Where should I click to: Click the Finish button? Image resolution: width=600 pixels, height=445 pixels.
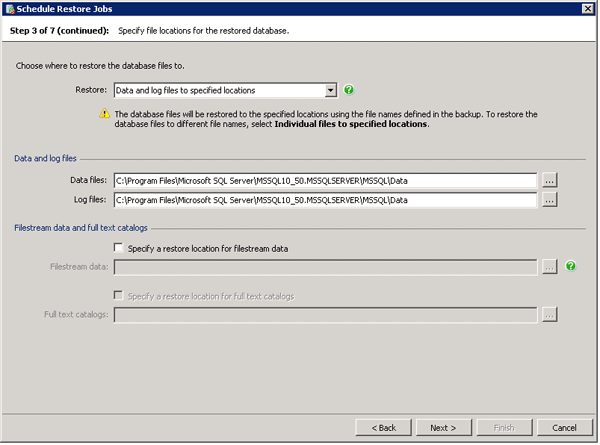coord(503,427)
